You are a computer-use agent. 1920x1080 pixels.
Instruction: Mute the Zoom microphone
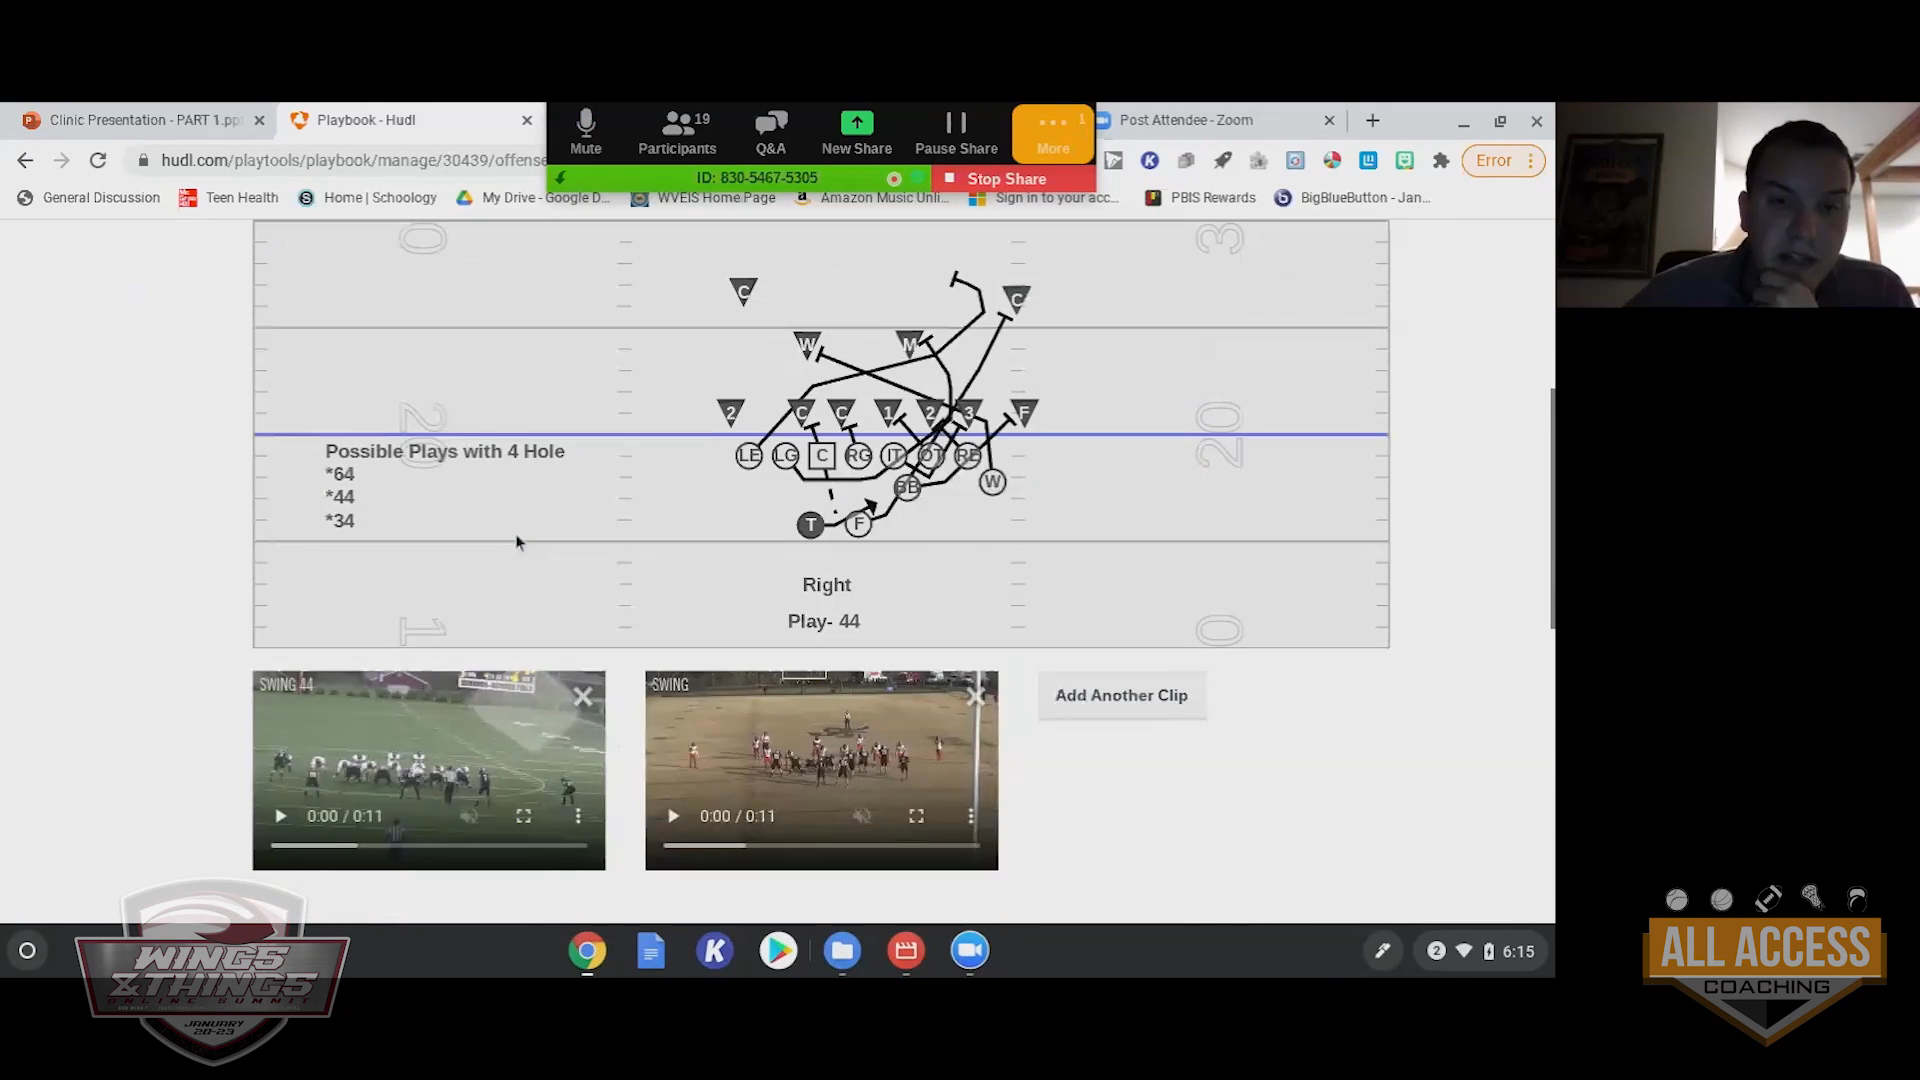coord(586,133)
